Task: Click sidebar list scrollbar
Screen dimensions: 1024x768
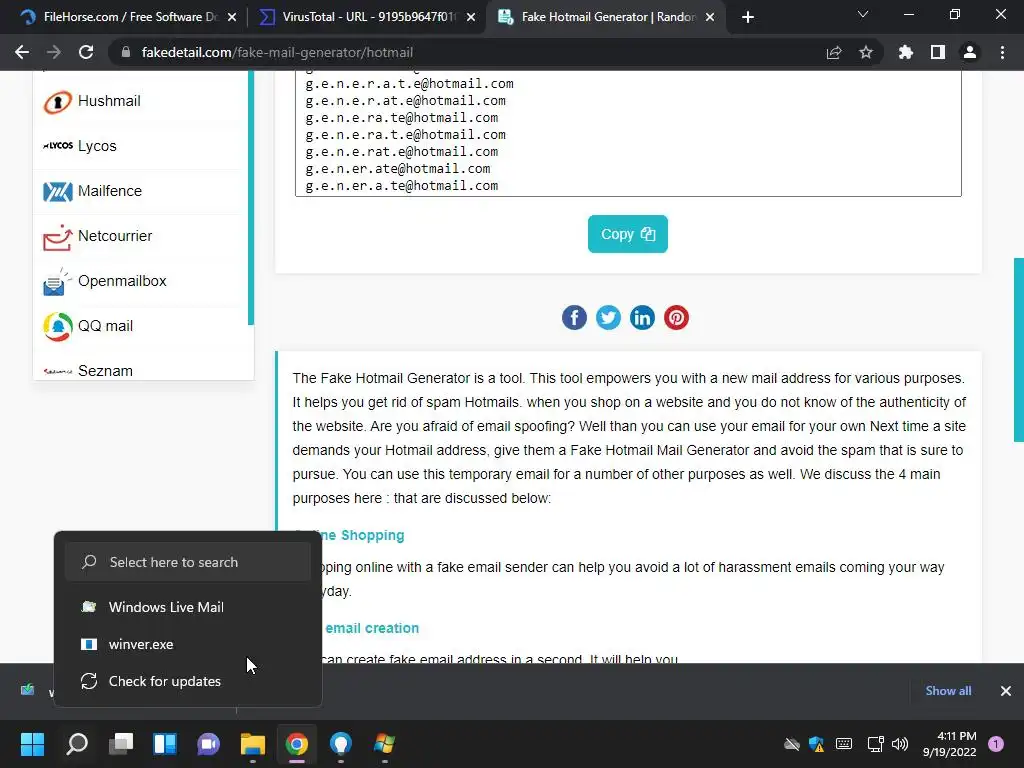Action: point(251,198)
